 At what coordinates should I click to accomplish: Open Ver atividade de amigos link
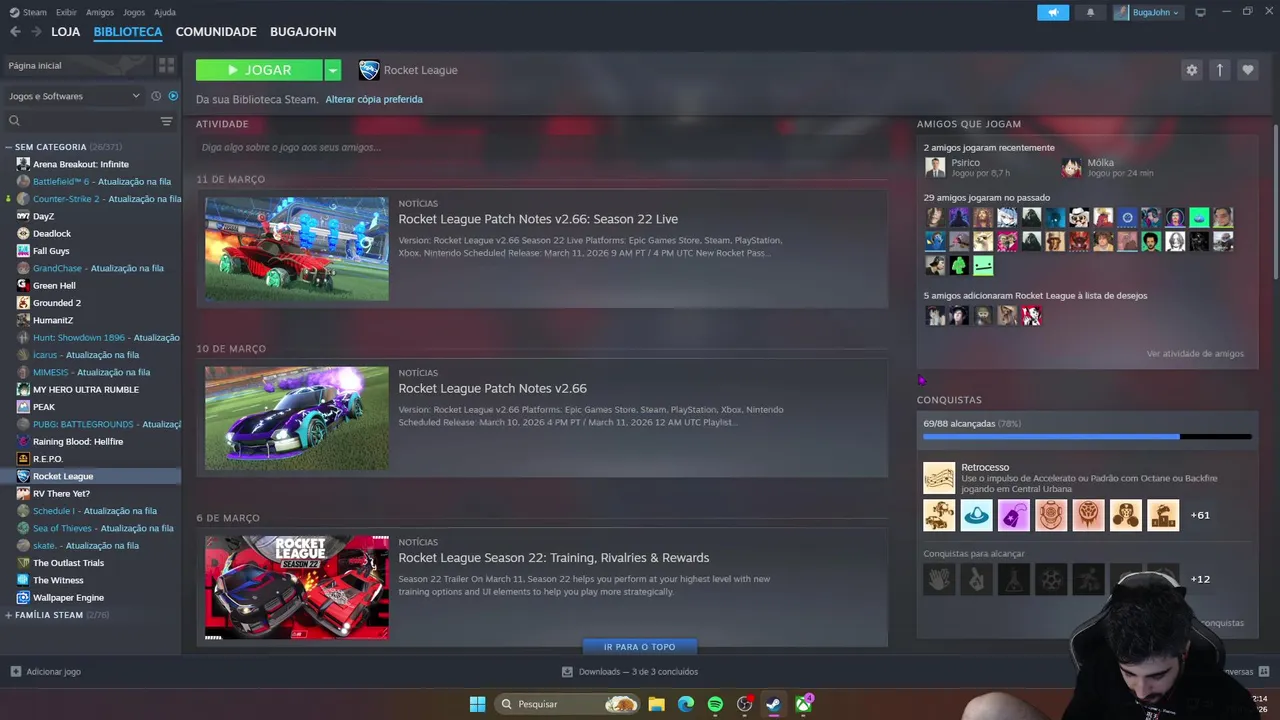tap(1195, 354)
